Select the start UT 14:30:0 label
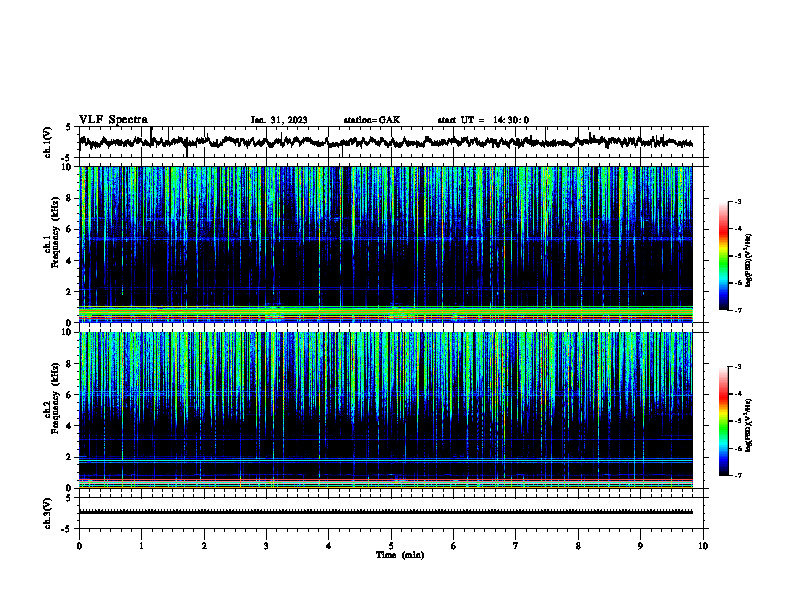Image resolution: width=792 pixels, height=612 pixels. point(483,120)
